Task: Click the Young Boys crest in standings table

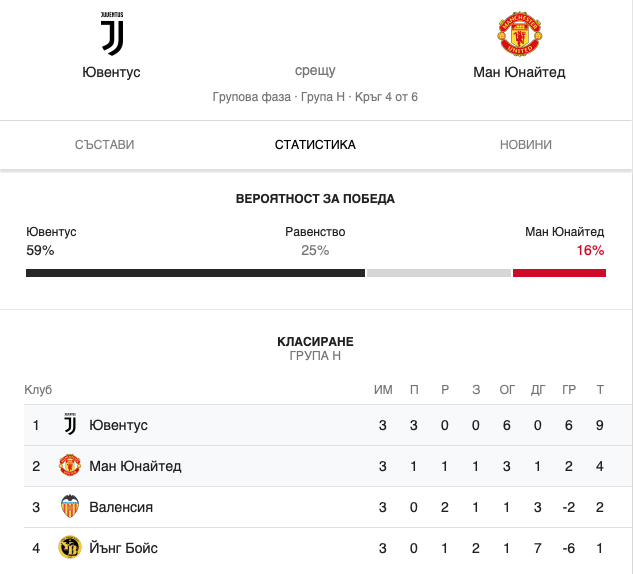Action: point(70,547)
